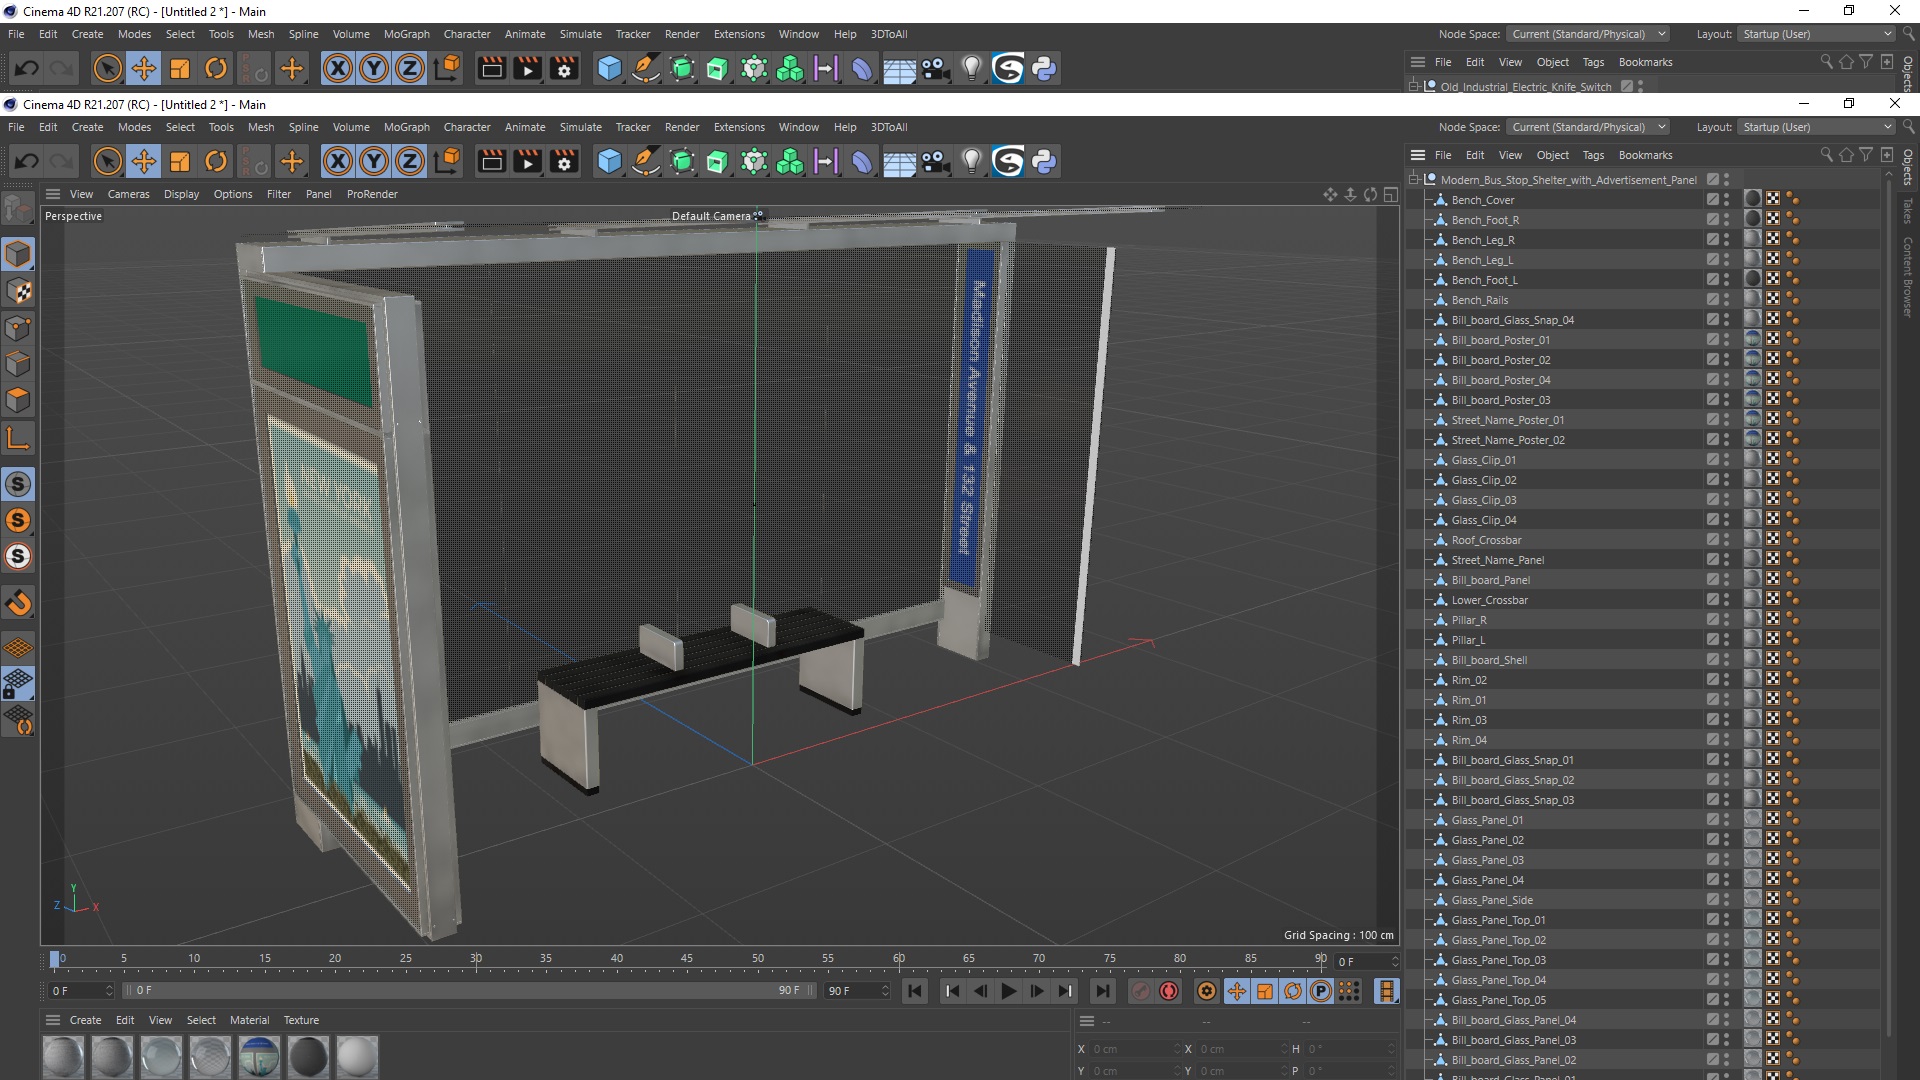Viewport: 1920px width, 1080px height.
Task: Click the Undo arrow in the front window toolbar
Action: (x=27, y=161)
